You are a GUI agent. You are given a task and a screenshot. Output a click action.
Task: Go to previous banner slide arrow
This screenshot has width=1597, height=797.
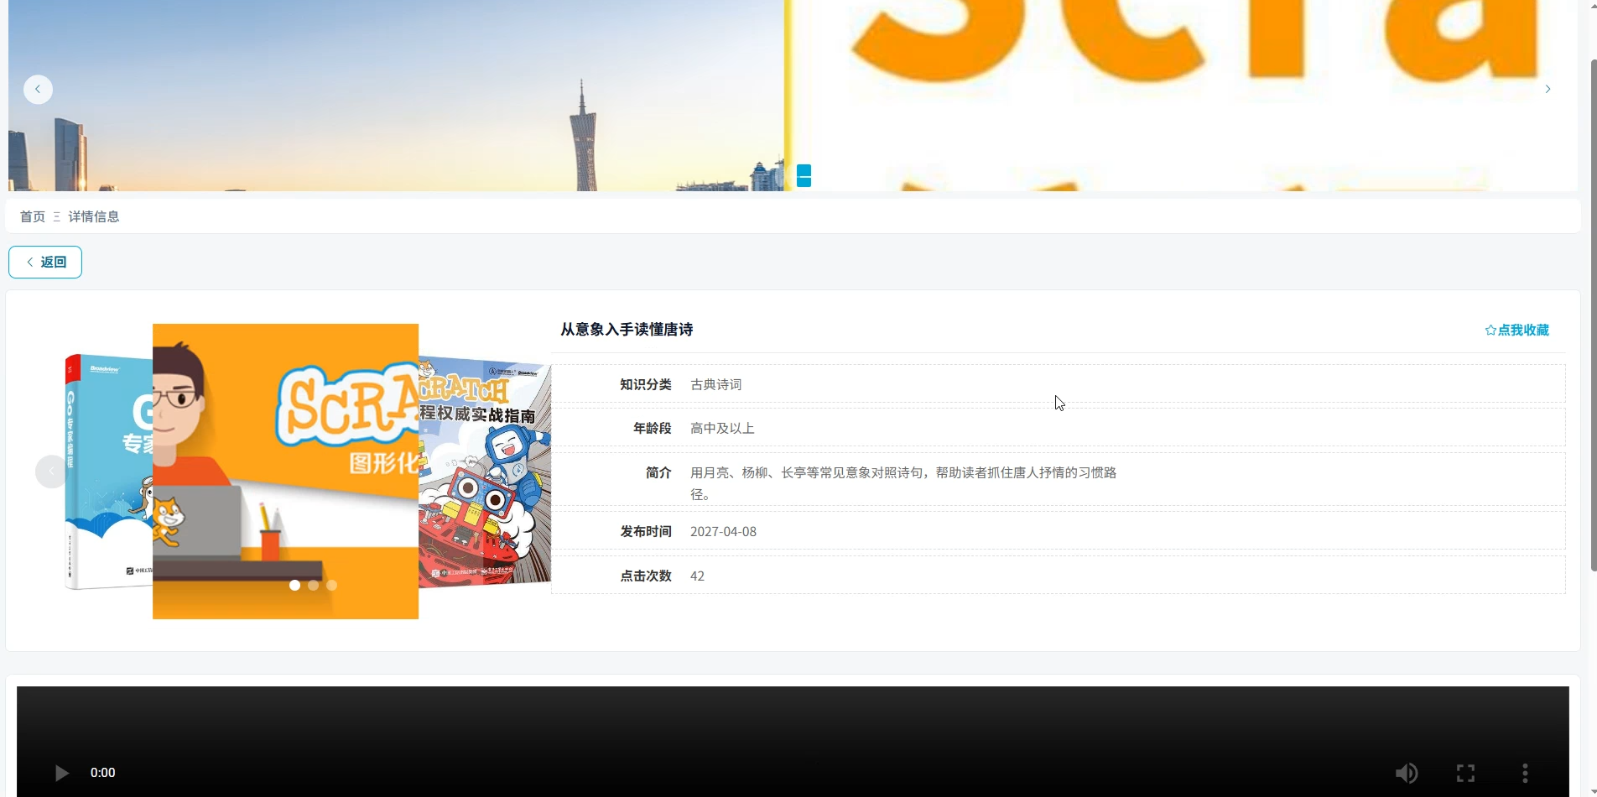pos(38,89)
